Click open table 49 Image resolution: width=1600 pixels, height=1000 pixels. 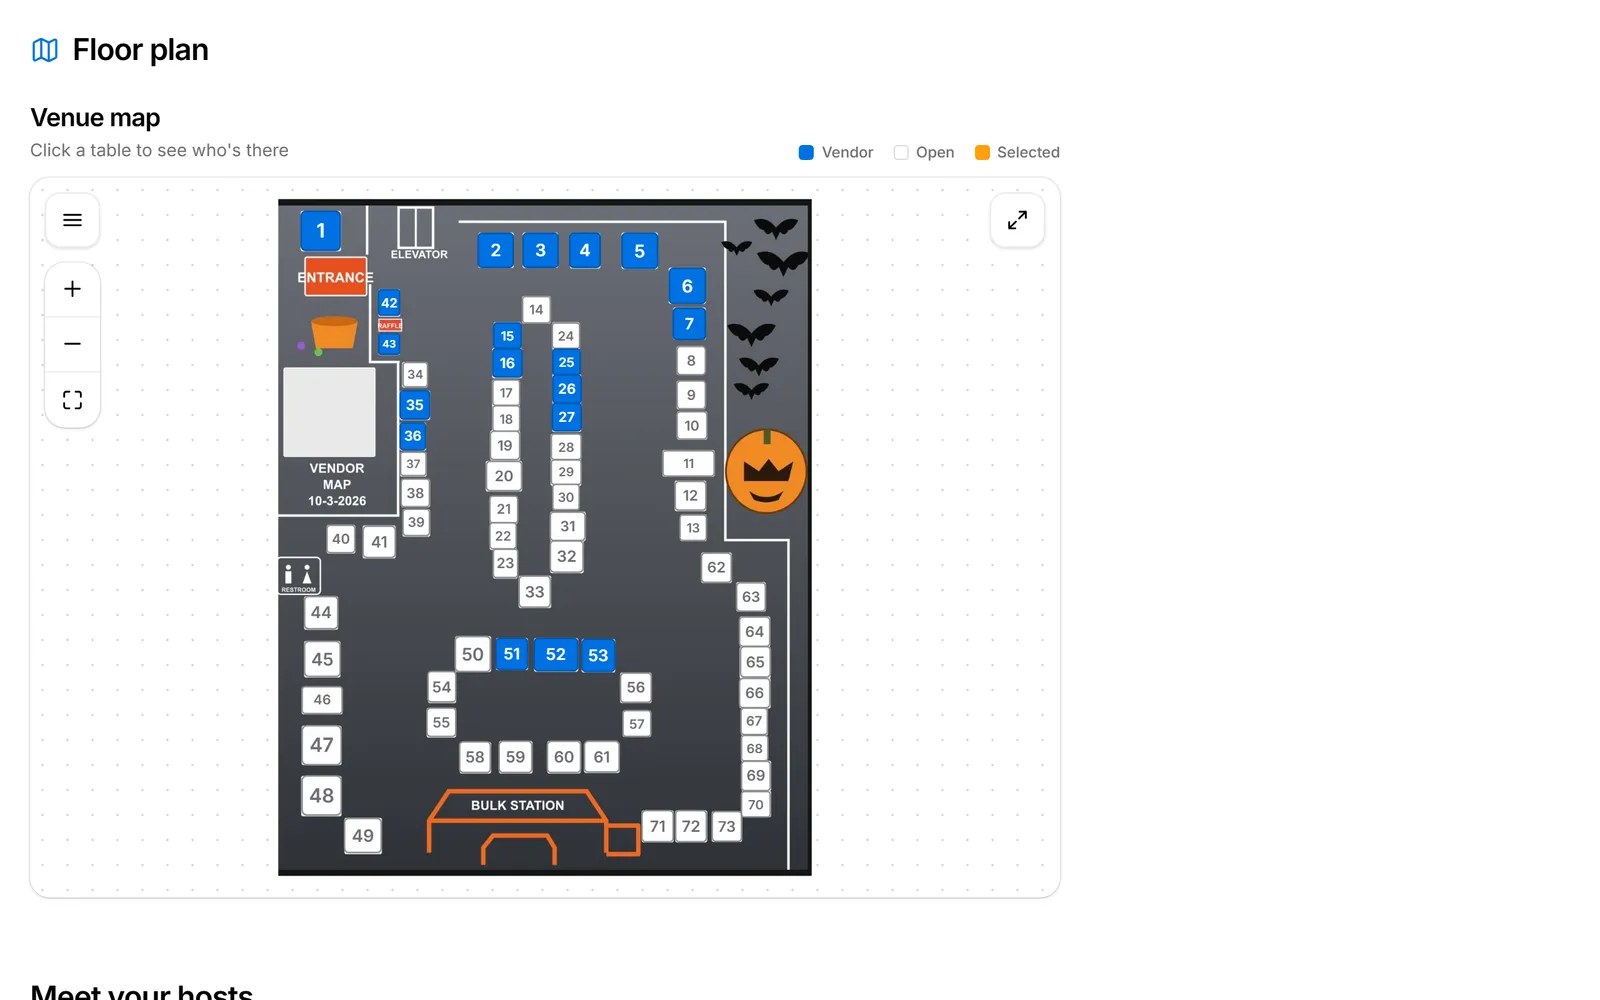(363, 836)
